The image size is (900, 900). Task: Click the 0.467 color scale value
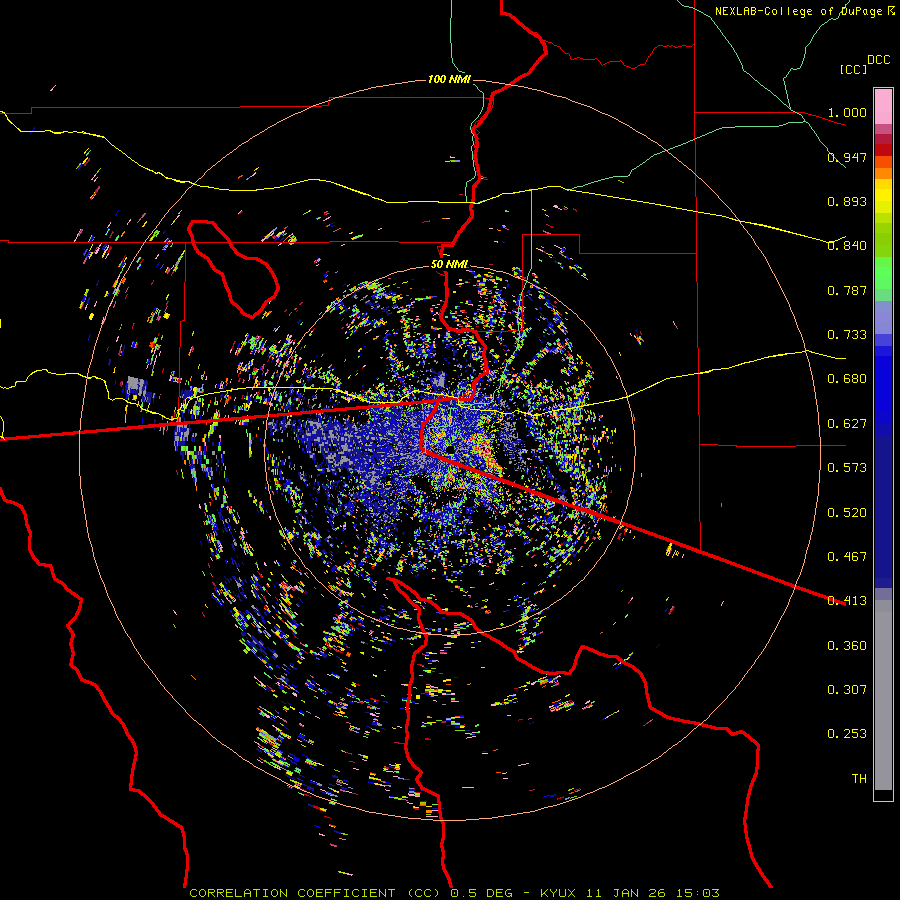pyautogui.click(x=847, y=557)
